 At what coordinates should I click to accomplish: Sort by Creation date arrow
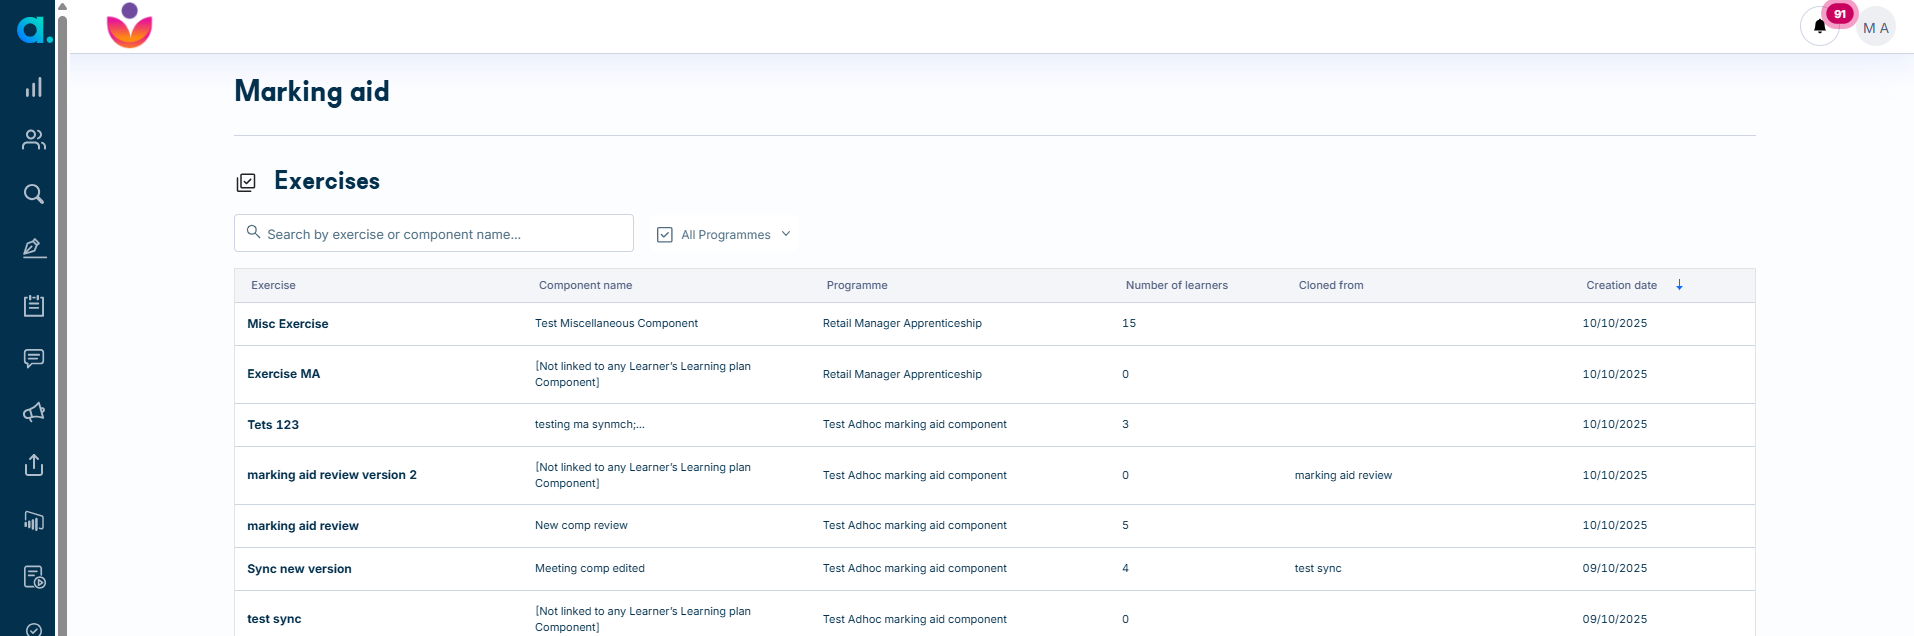[1679, 285]
